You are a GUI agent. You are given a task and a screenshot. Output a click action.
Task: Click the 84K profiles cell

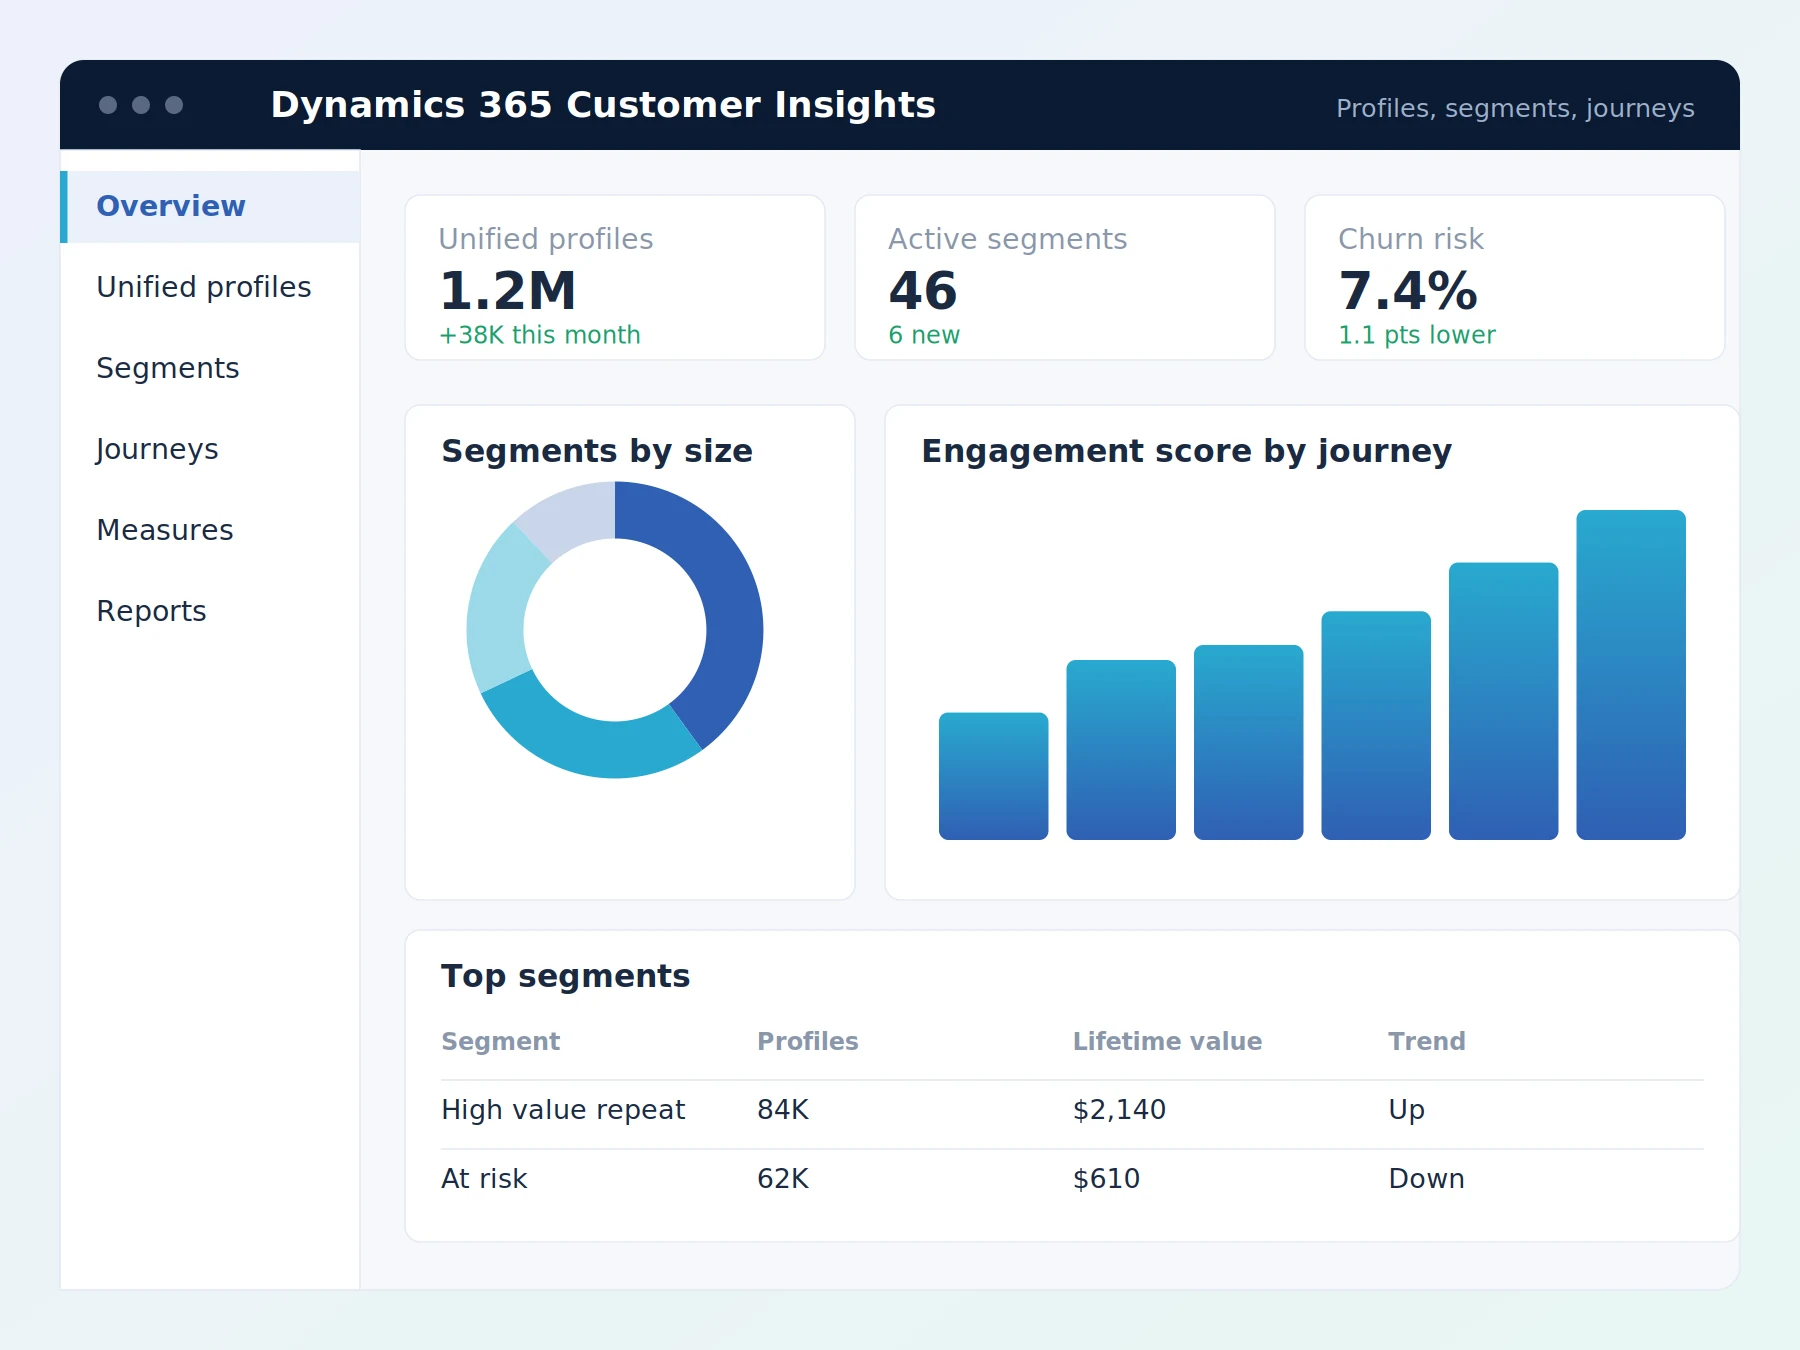pyautogui.click(x=783, y=1110)
